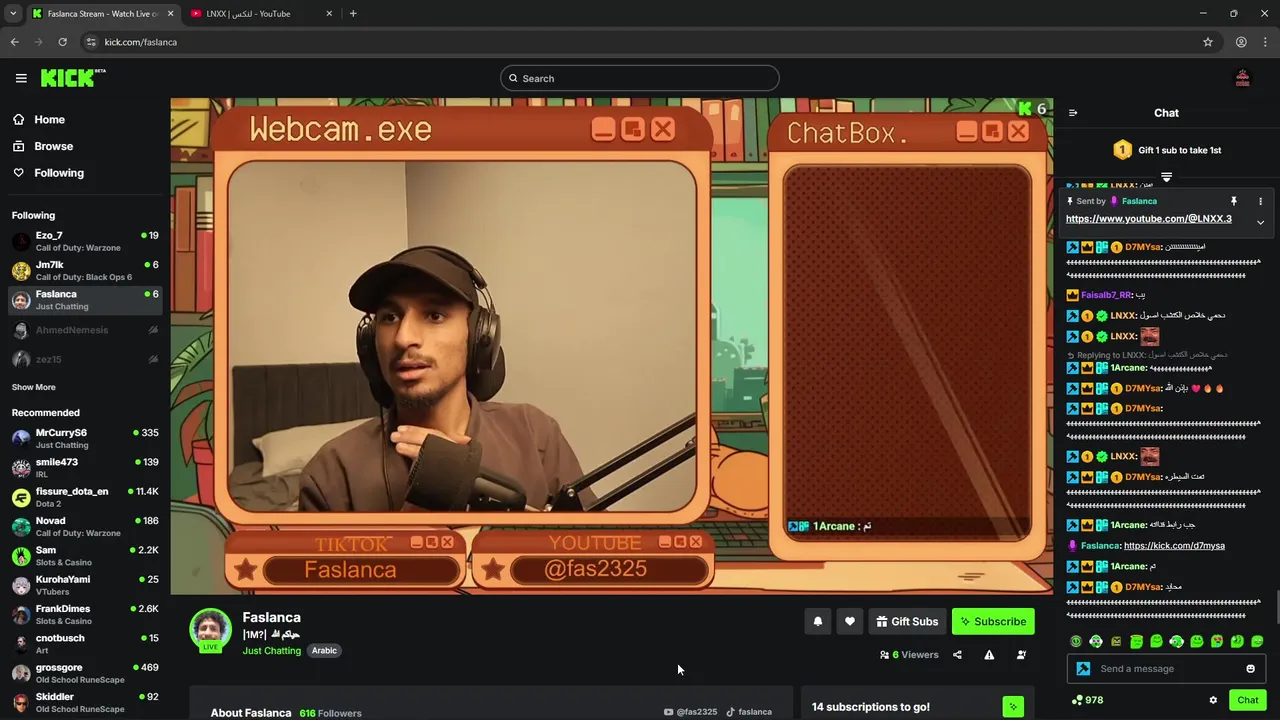Open Jm7lk channel

(x=85, y=271)
